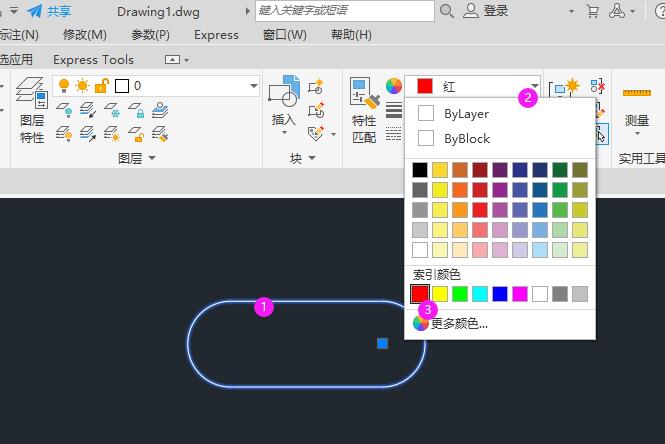
Task: Click the Unisolate layer icon with the up arrow
Action: (88, 134)
